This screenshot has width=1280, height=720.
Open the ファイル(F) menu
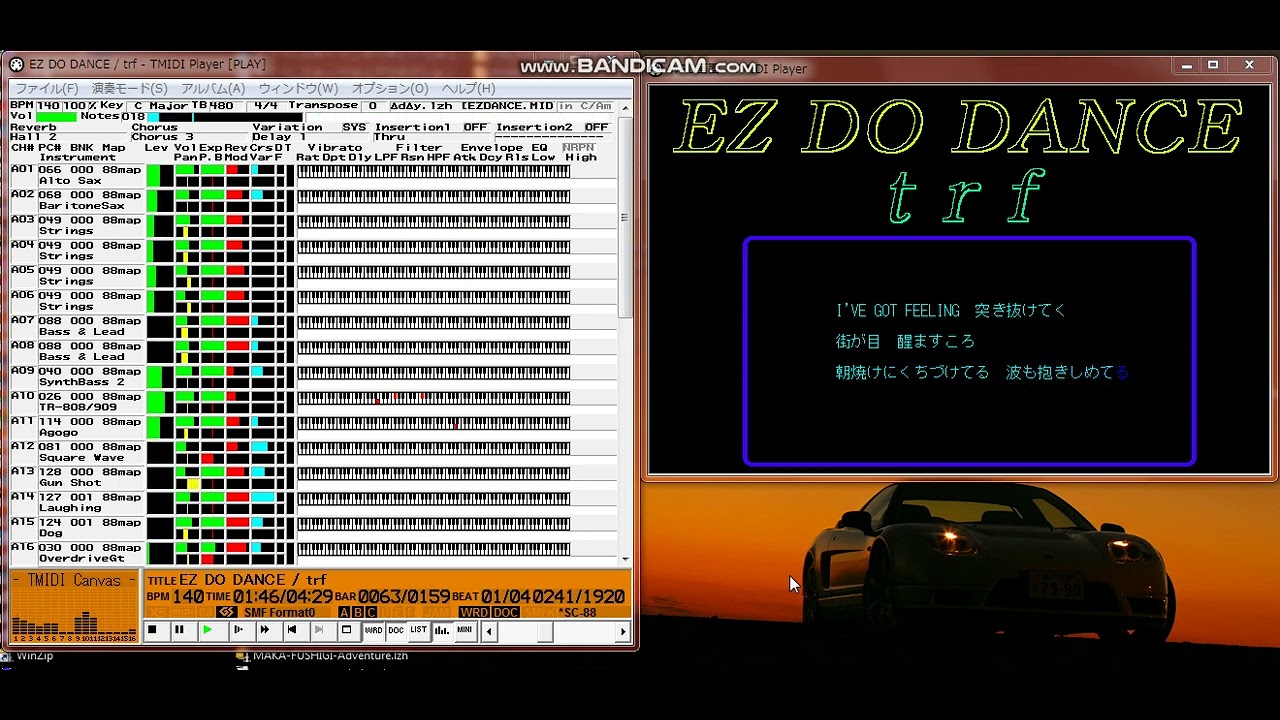pyautogui.click(x=46, y=89)
